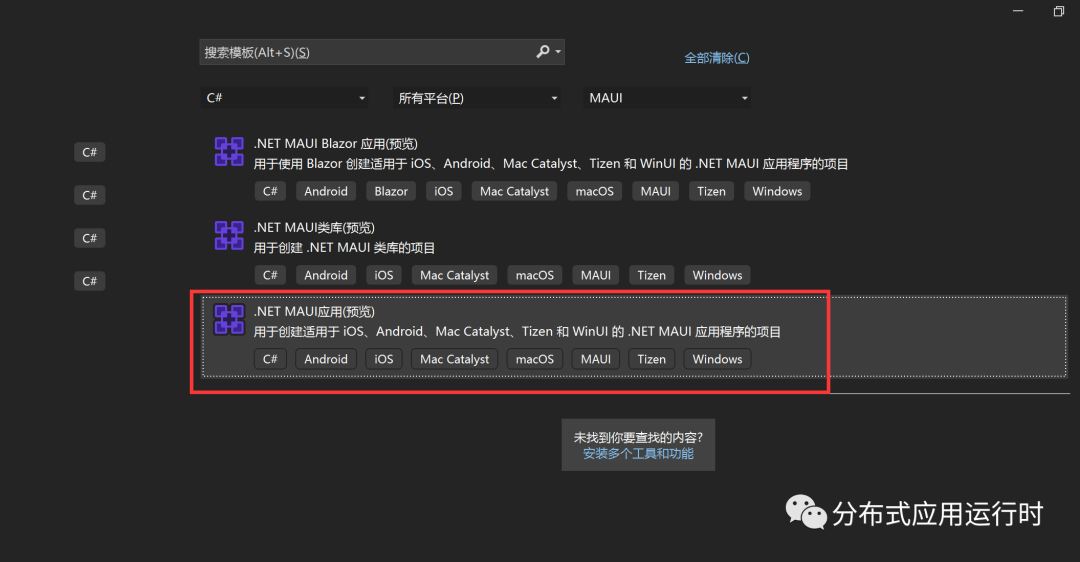
Task: Click the 未找到你要查找的内容? text
Action: coord(638,437)
